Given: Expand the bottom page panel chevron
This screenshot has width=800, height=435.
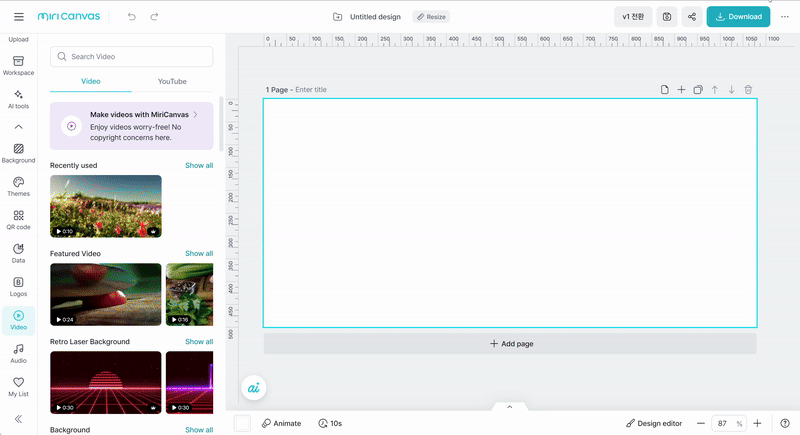Looking at the screenshot, I should [509, 407].
